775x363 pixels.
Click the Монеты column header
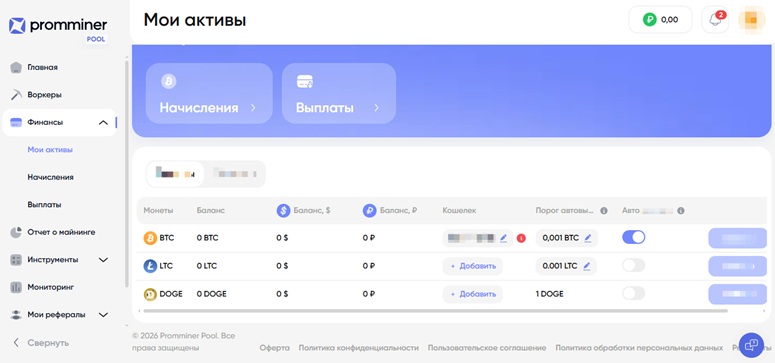point(158,210)
